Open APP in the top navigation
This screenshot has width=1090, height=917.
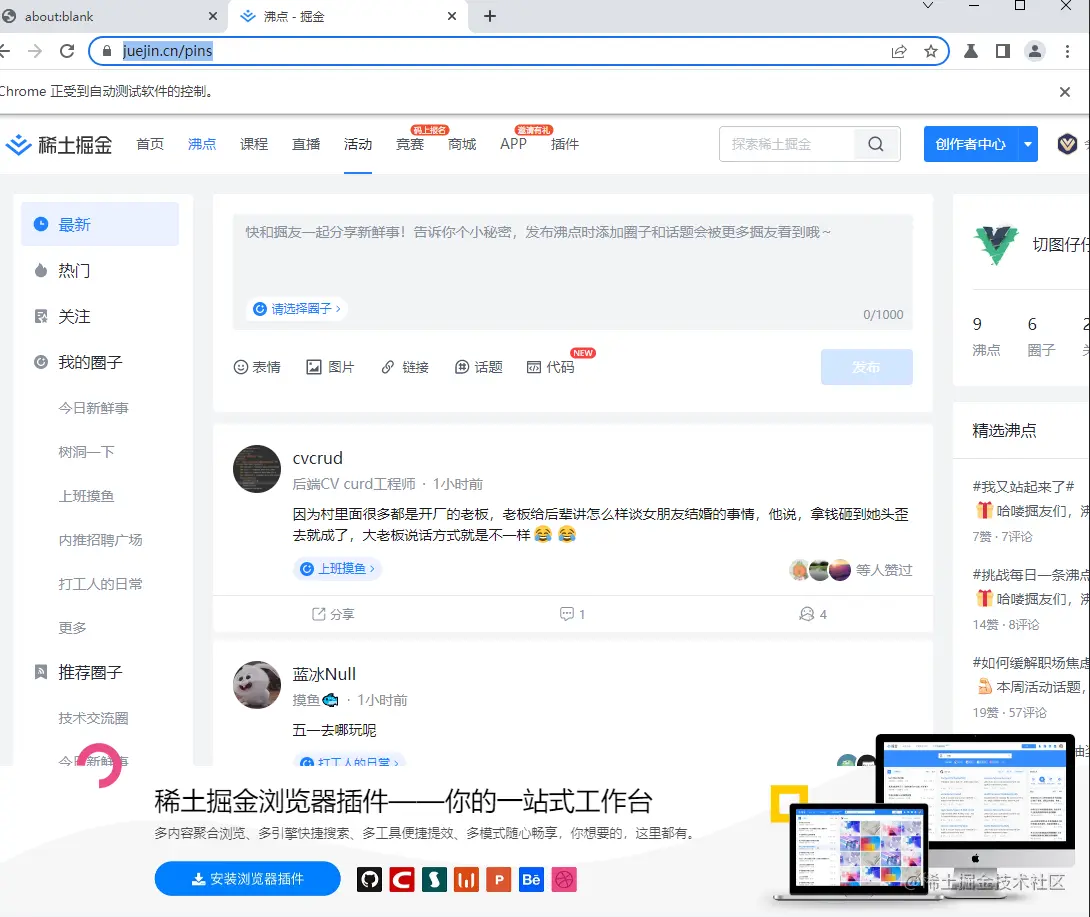(x=514, y=144)
